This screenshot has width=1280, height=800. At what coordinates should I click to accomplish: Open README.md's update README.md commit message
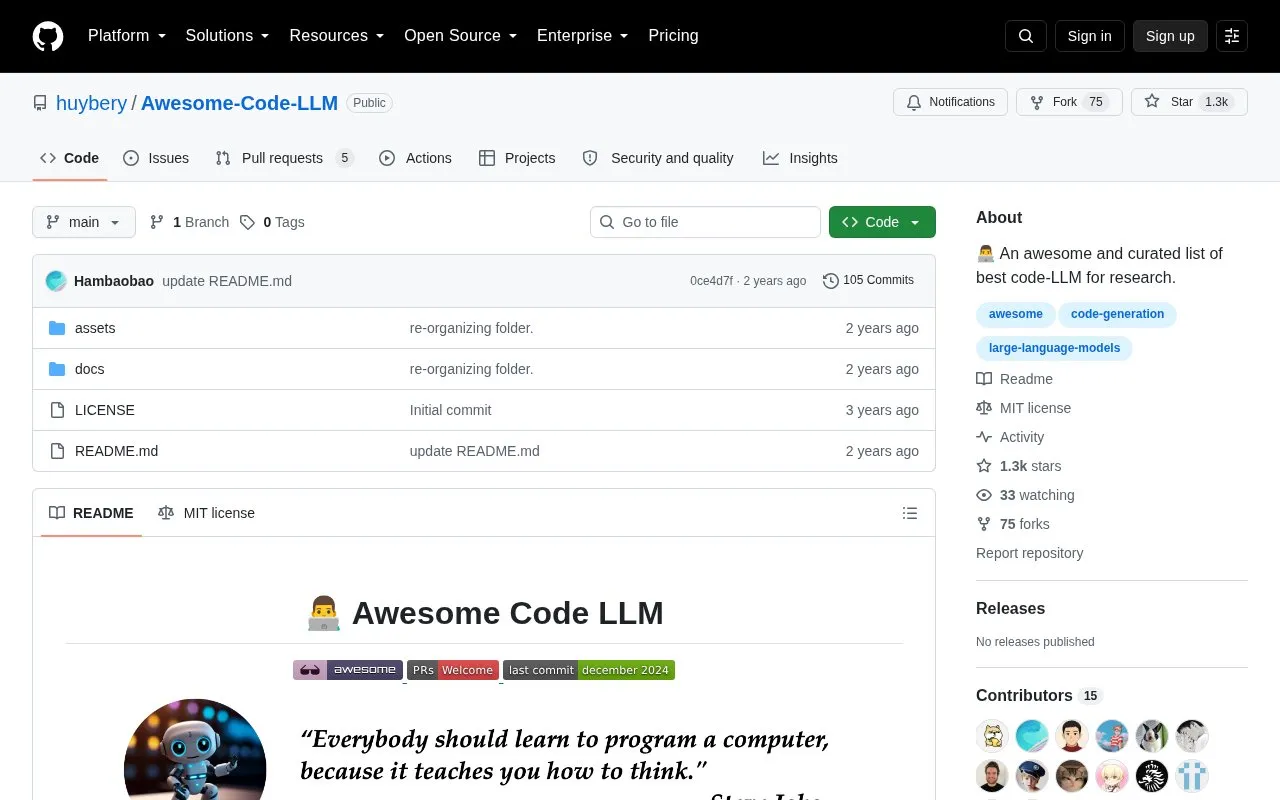pos(474,451)
